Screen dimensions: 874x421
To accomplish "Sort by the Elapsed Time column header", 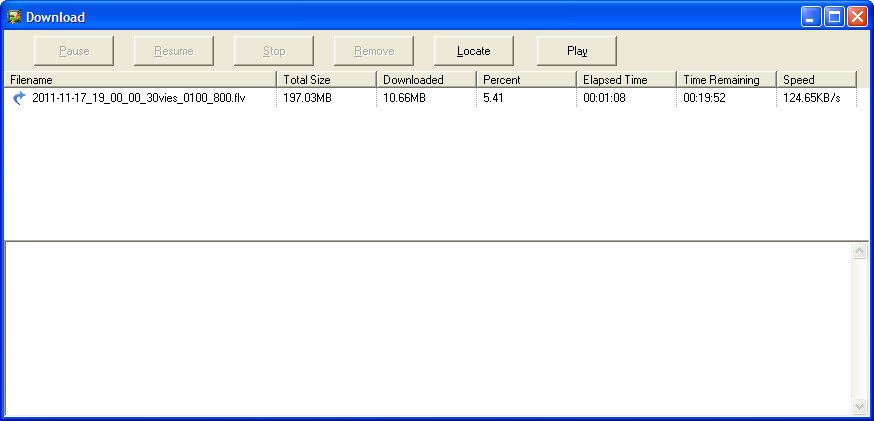I will tap(627, 80).
